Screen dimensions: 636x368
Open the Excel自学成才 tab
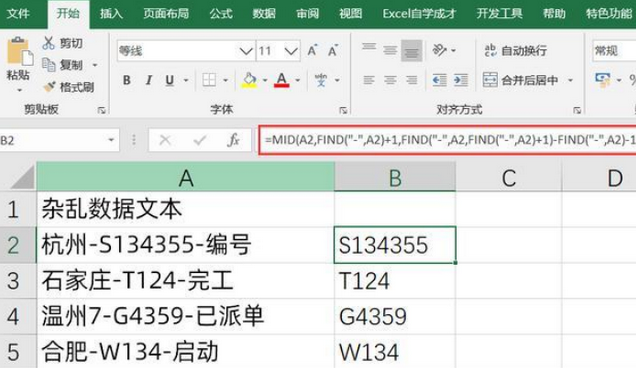click(419, 14)
